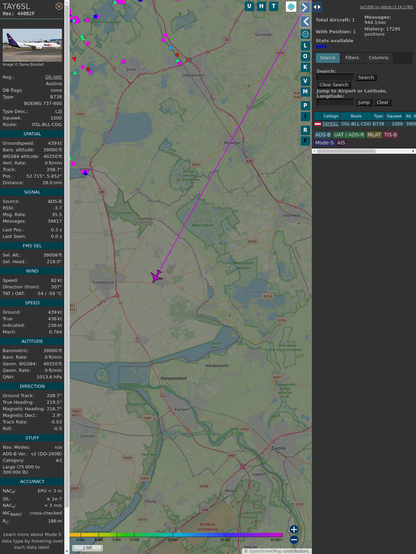Open the map layer selector icon
The image size is (416, 554).
291,6
